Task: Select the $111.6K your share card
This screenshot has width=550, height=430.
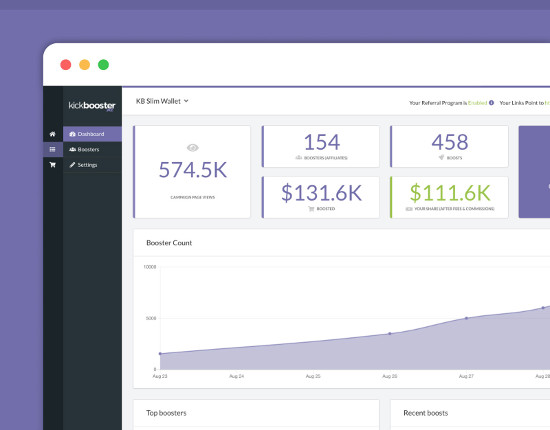Action: coord(449,197)
